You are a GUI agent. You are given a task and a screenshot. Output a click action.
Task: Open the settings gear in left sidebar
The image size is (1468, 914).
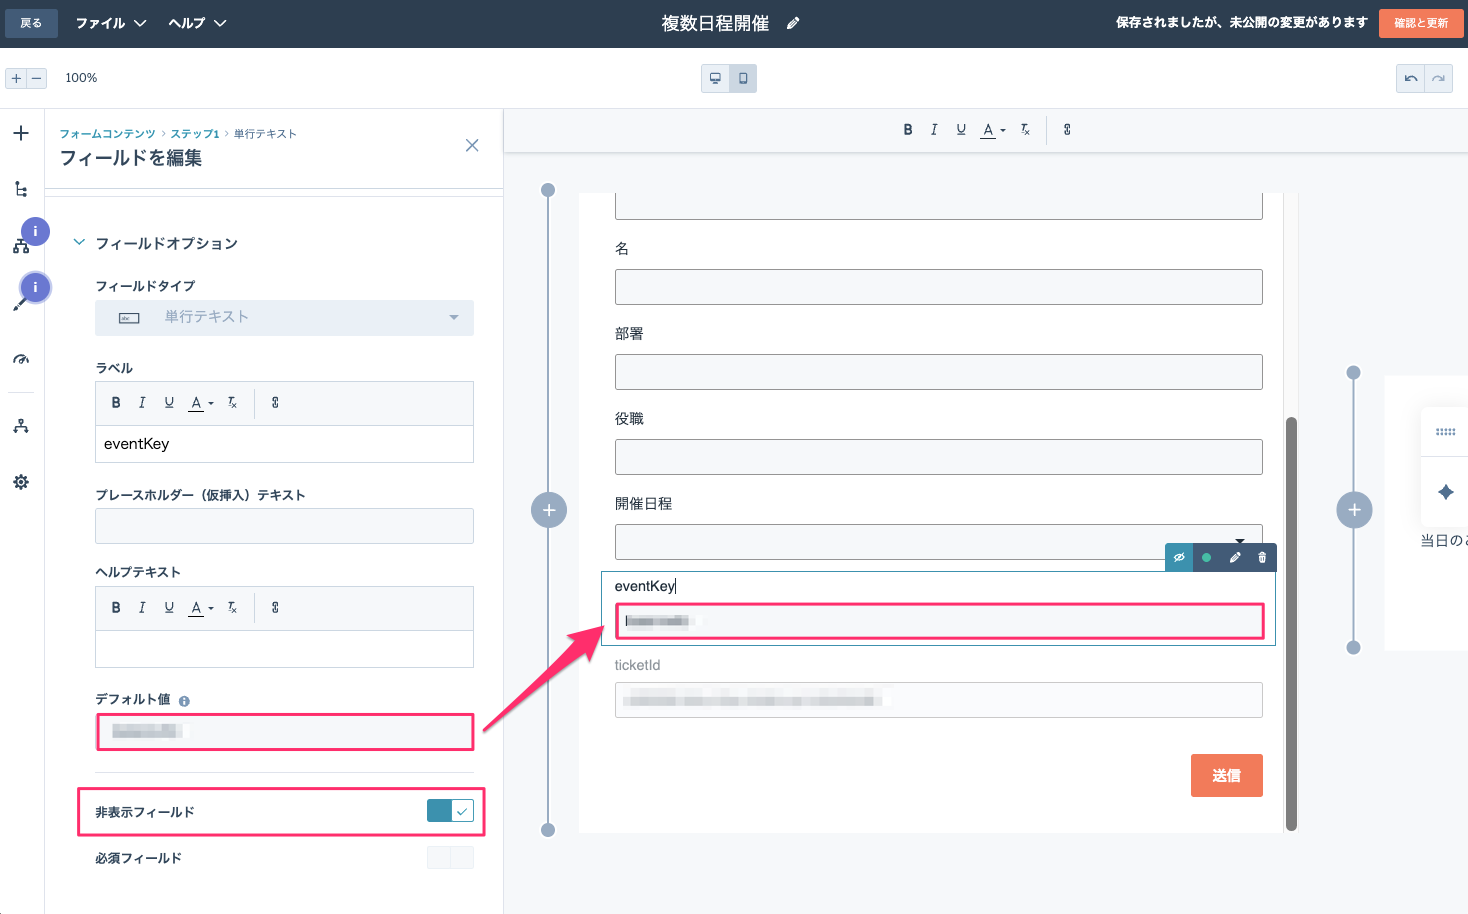point(21,482)
